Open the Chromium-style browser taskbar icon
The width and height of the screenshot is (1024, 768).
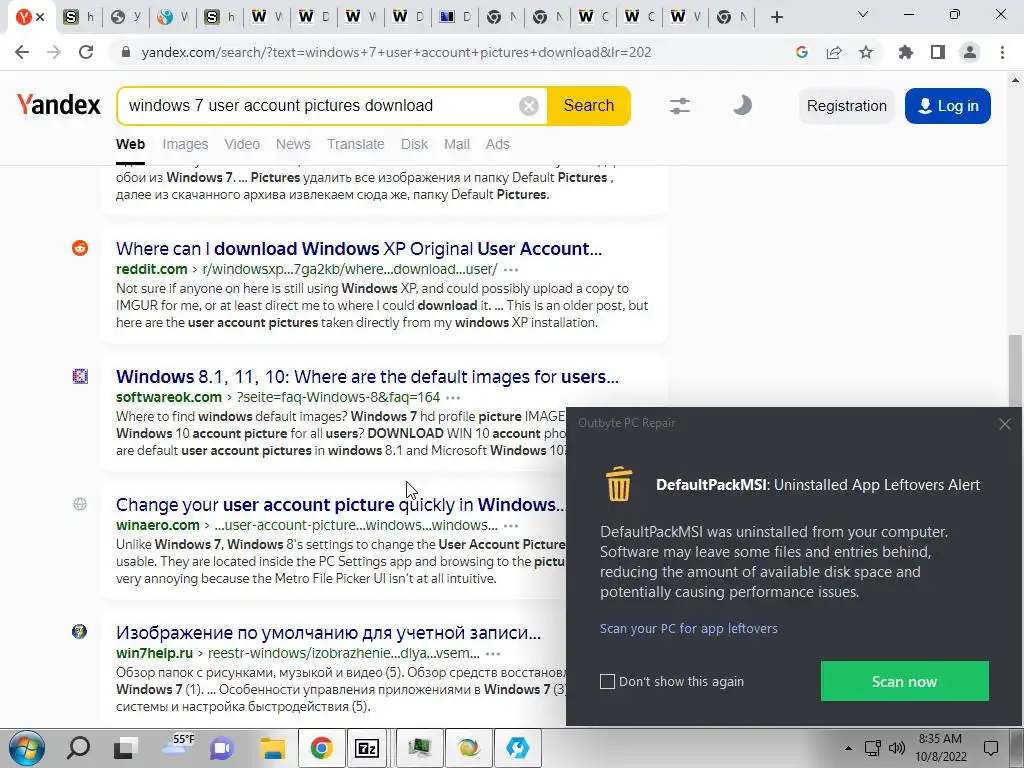point(468,748)
